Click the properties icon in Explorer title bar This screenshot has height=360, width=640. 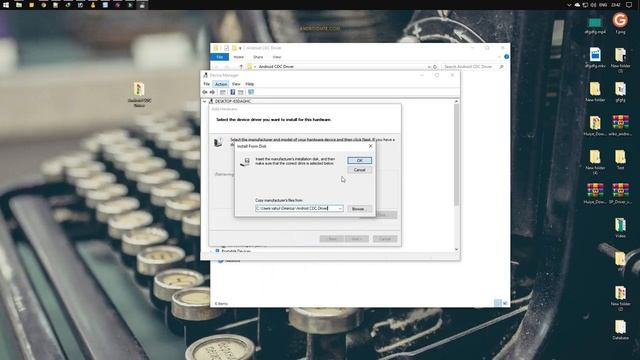coord(226,48)
